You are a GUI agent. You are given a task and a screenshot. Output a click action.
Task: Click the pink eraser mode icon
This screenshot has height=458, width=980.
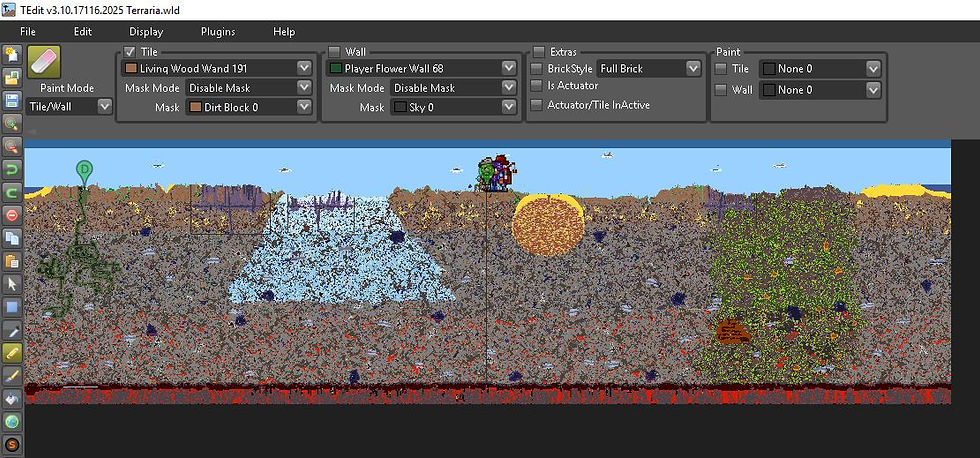(x=44, y=62)
